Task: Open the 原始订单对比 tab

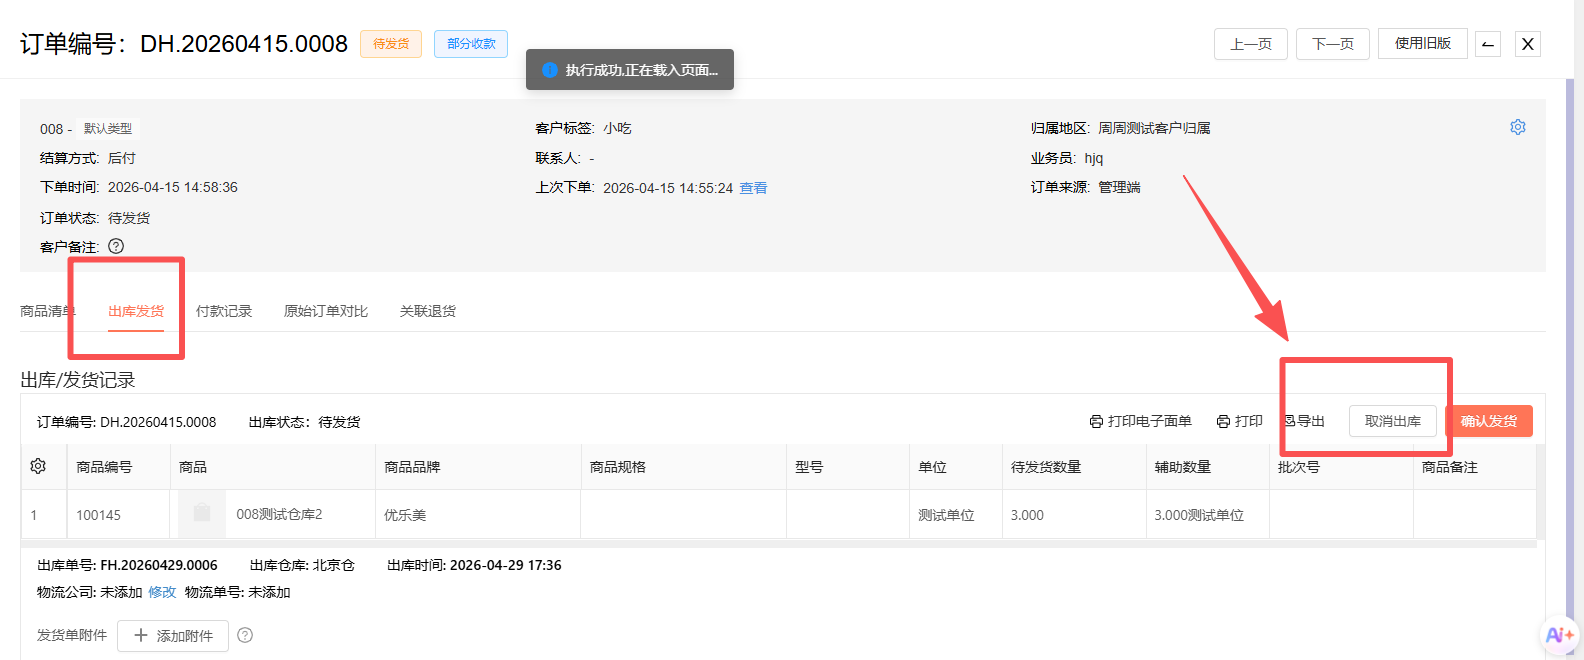Action: [326, 311]
